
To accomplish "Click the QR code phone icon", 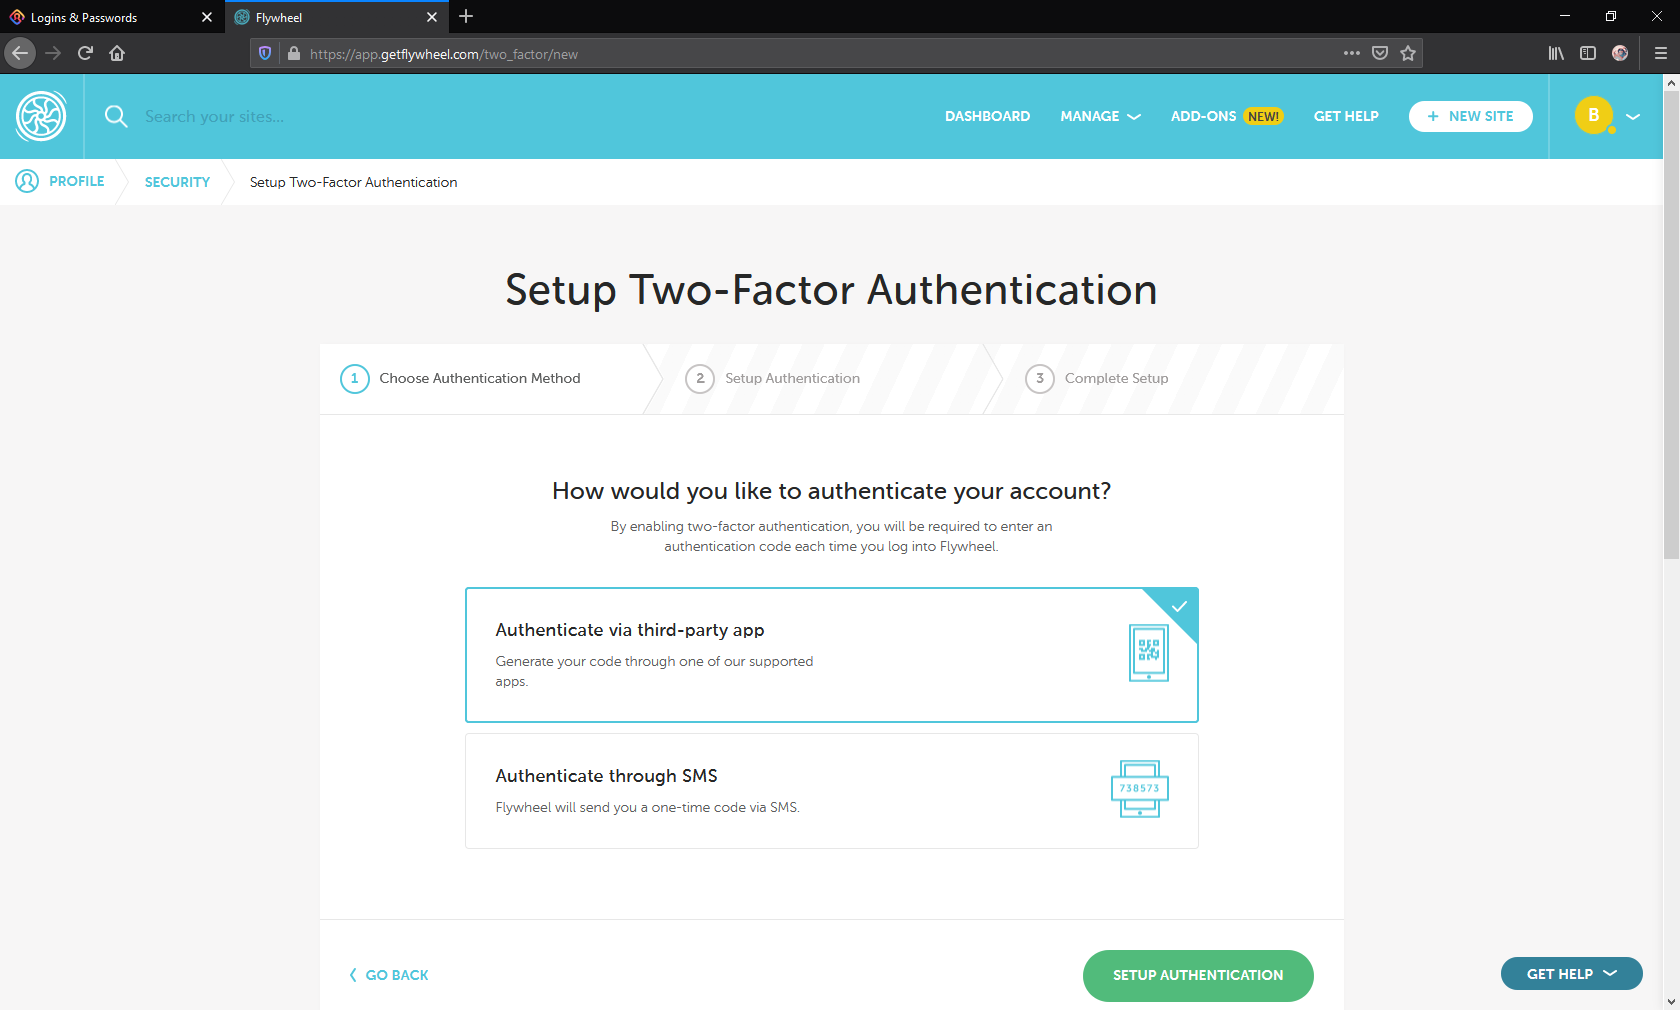I will (1149, 652).
